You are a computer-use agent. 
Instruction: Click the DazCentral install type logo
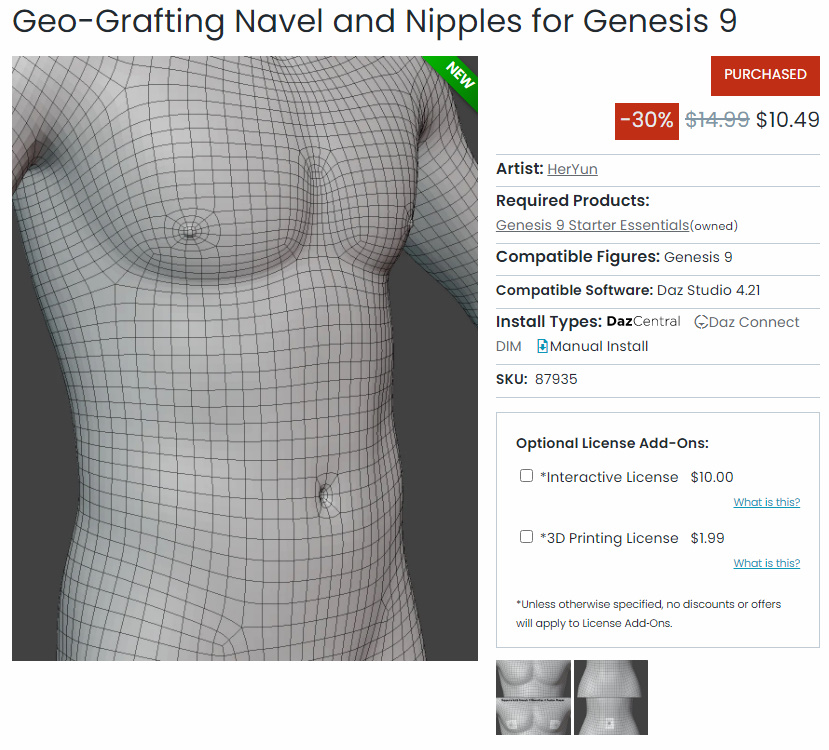click(x=643, y=321)
